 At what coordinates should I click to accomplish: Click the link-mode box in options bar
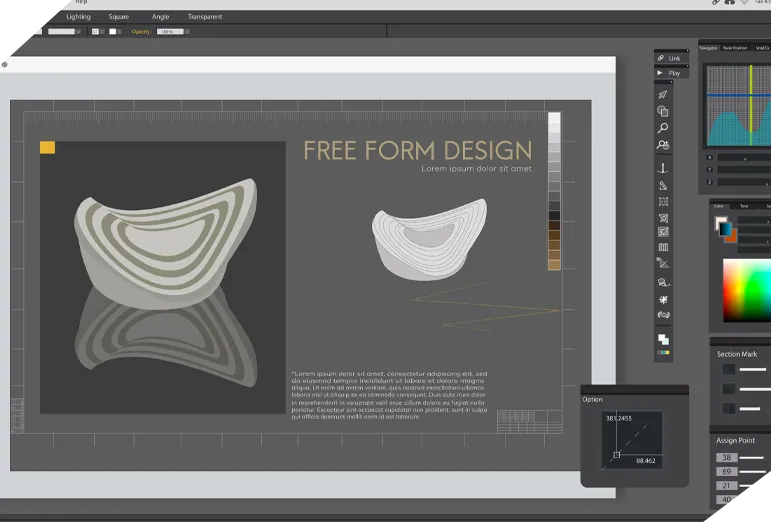click(95, 31)
